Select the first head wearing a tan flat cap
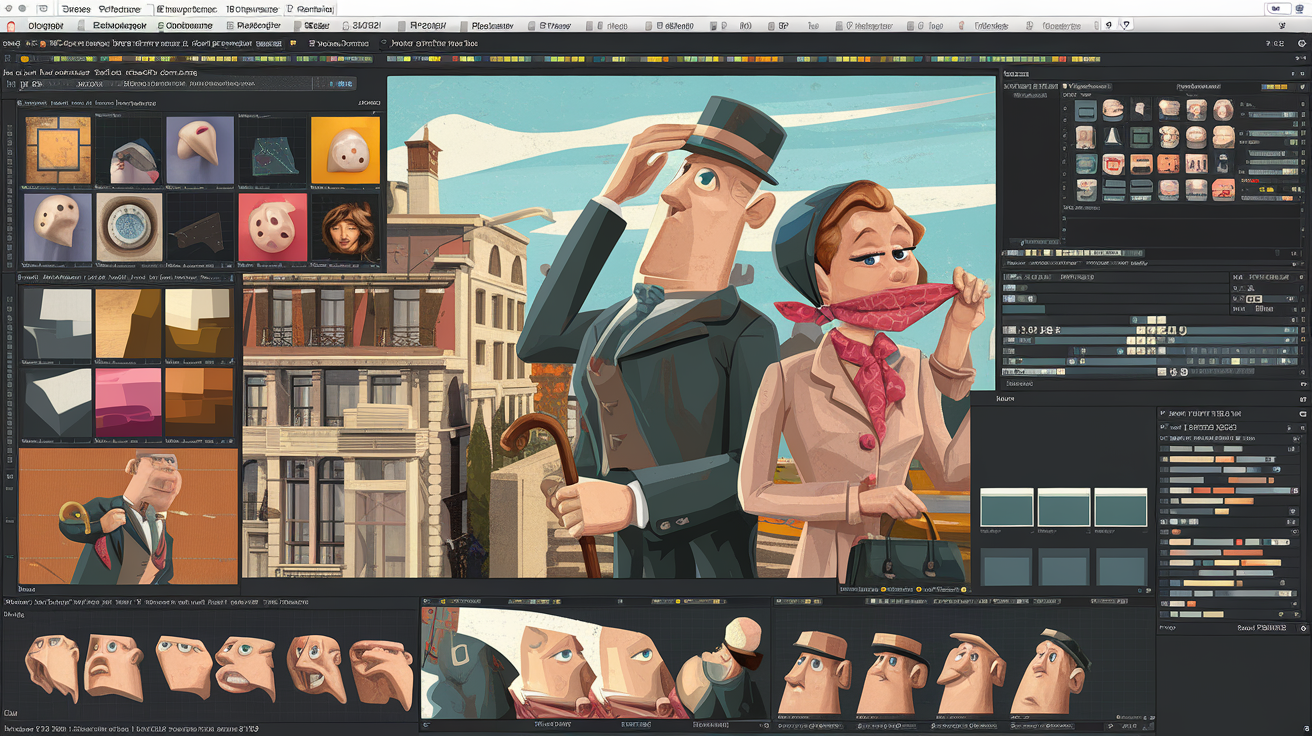 816,670
